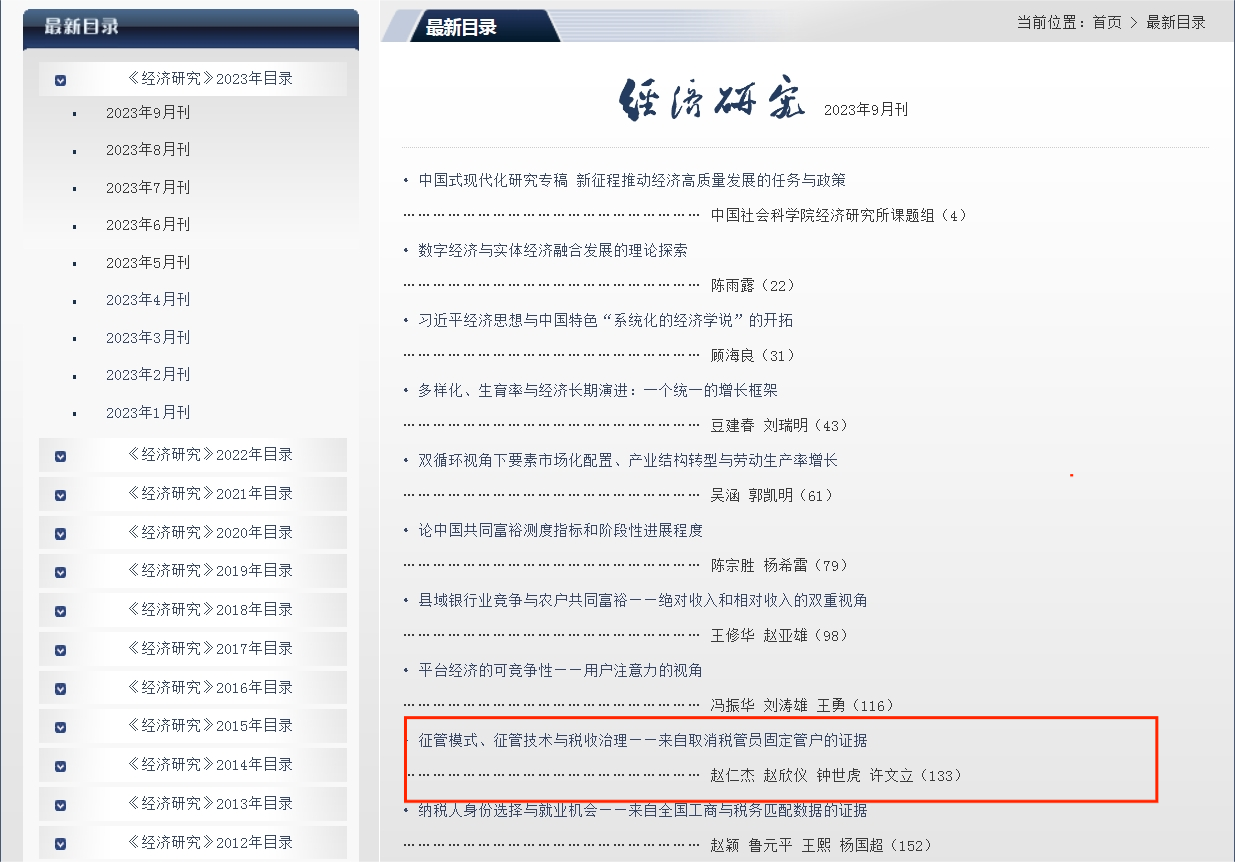This screenshot has width=1235, height=862.
Task: Open article 论中国共同富裕测度指标和阶段性进展程度
Action: [560, 531]
